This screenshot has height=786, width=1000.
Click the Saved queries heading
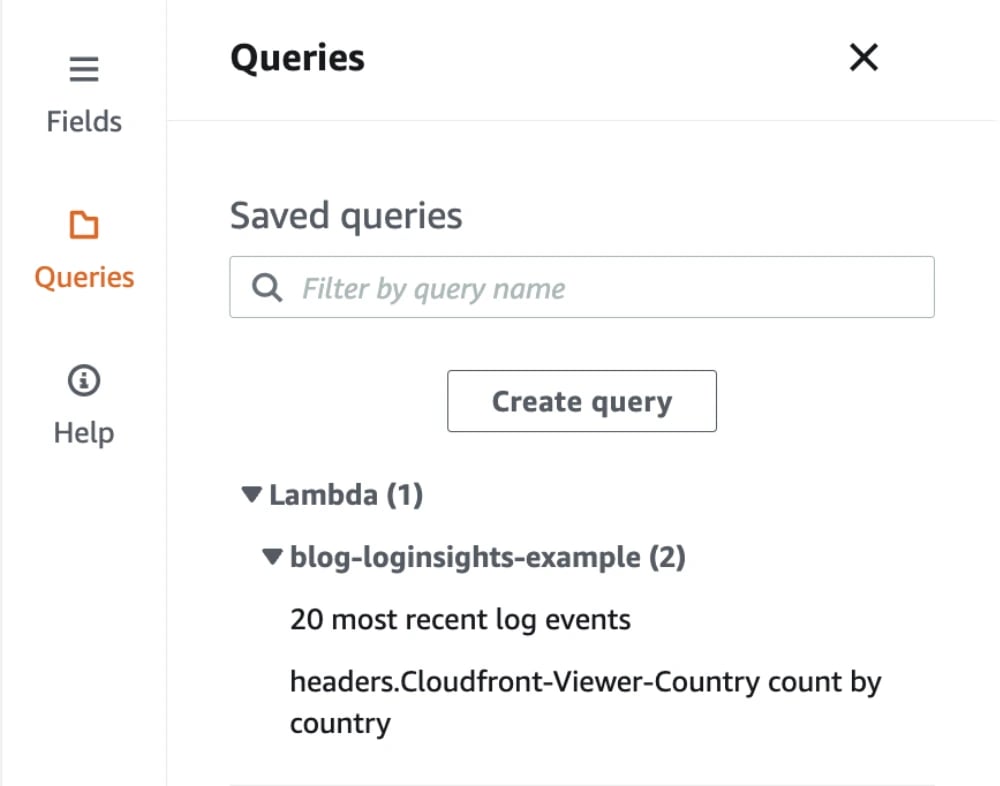pos(346,215)
